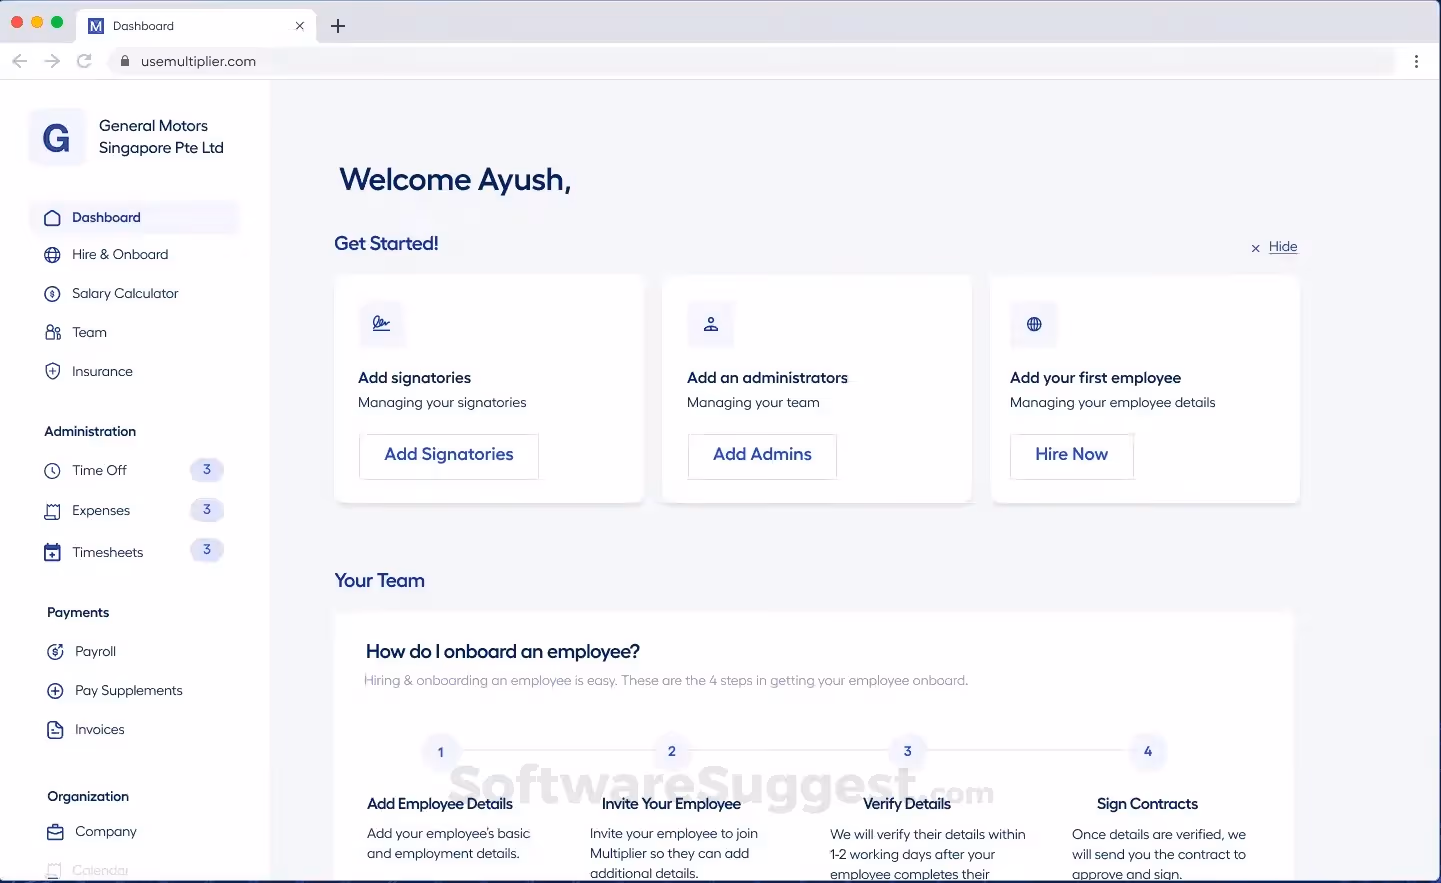Open Payroll under Payments

tap(95, 652)
